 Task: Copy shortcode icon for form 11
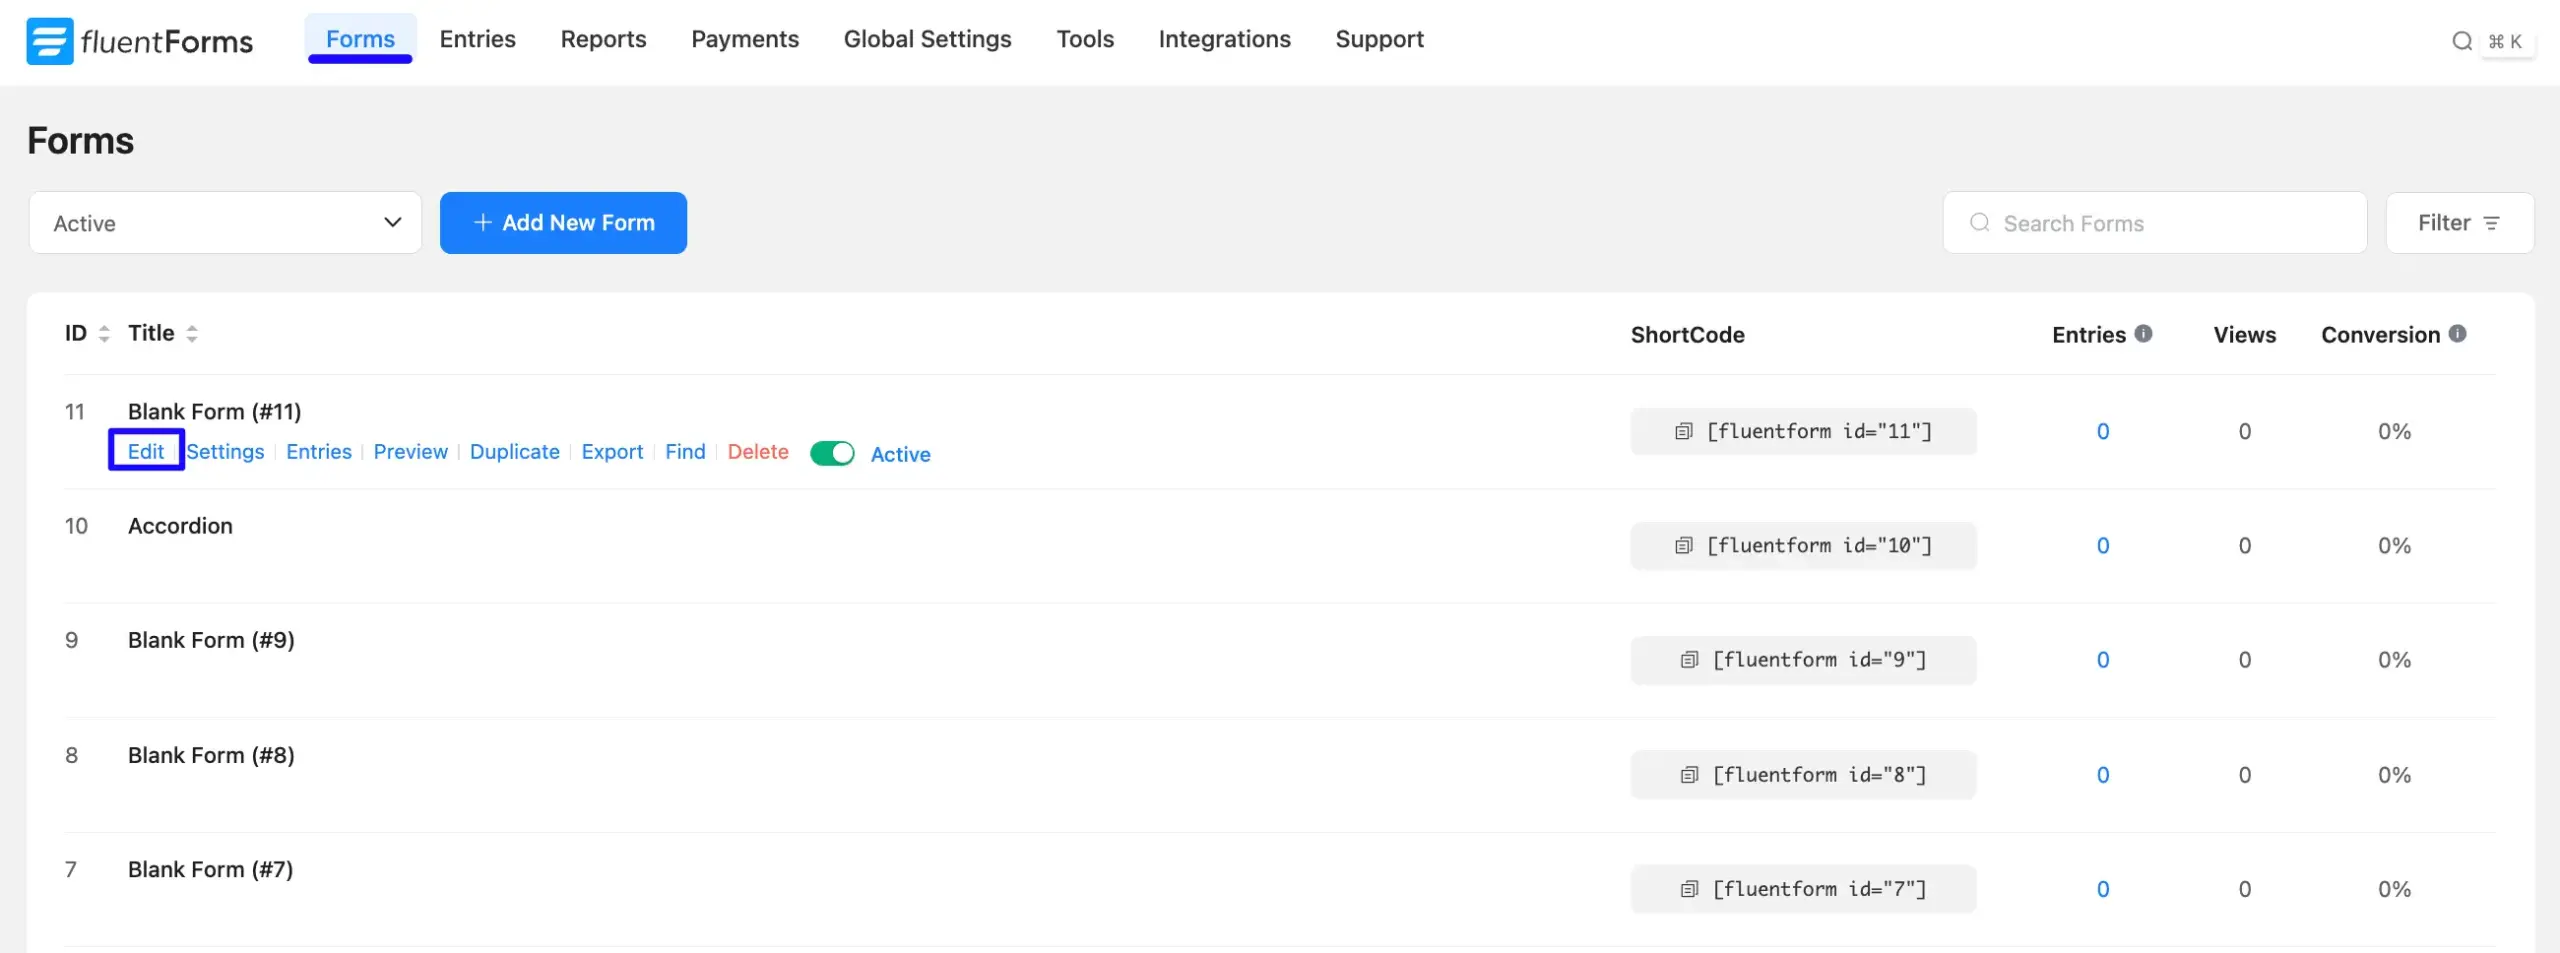point(1684,432)
